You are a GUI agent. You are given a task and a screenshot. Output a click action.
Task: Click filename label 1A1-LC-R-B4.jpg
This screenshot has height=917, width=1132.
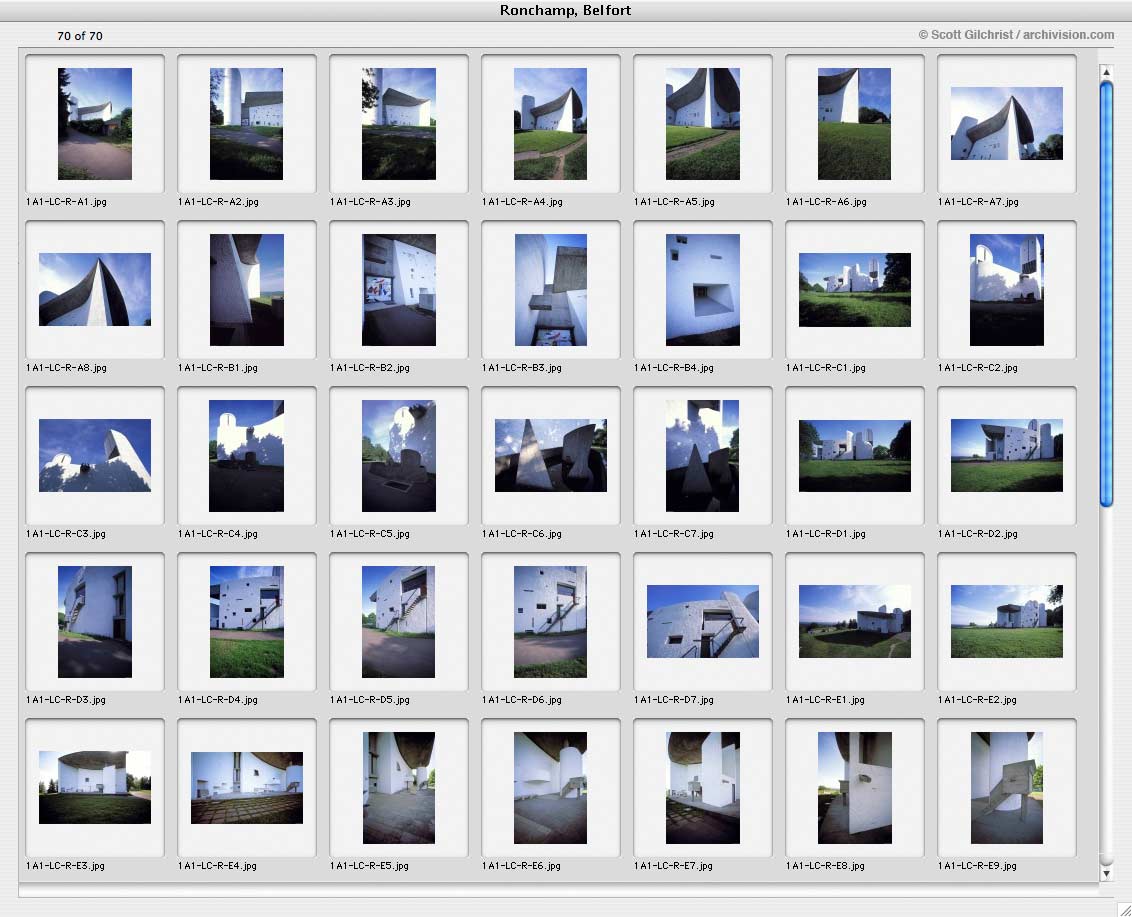click(x=674, y=368)
